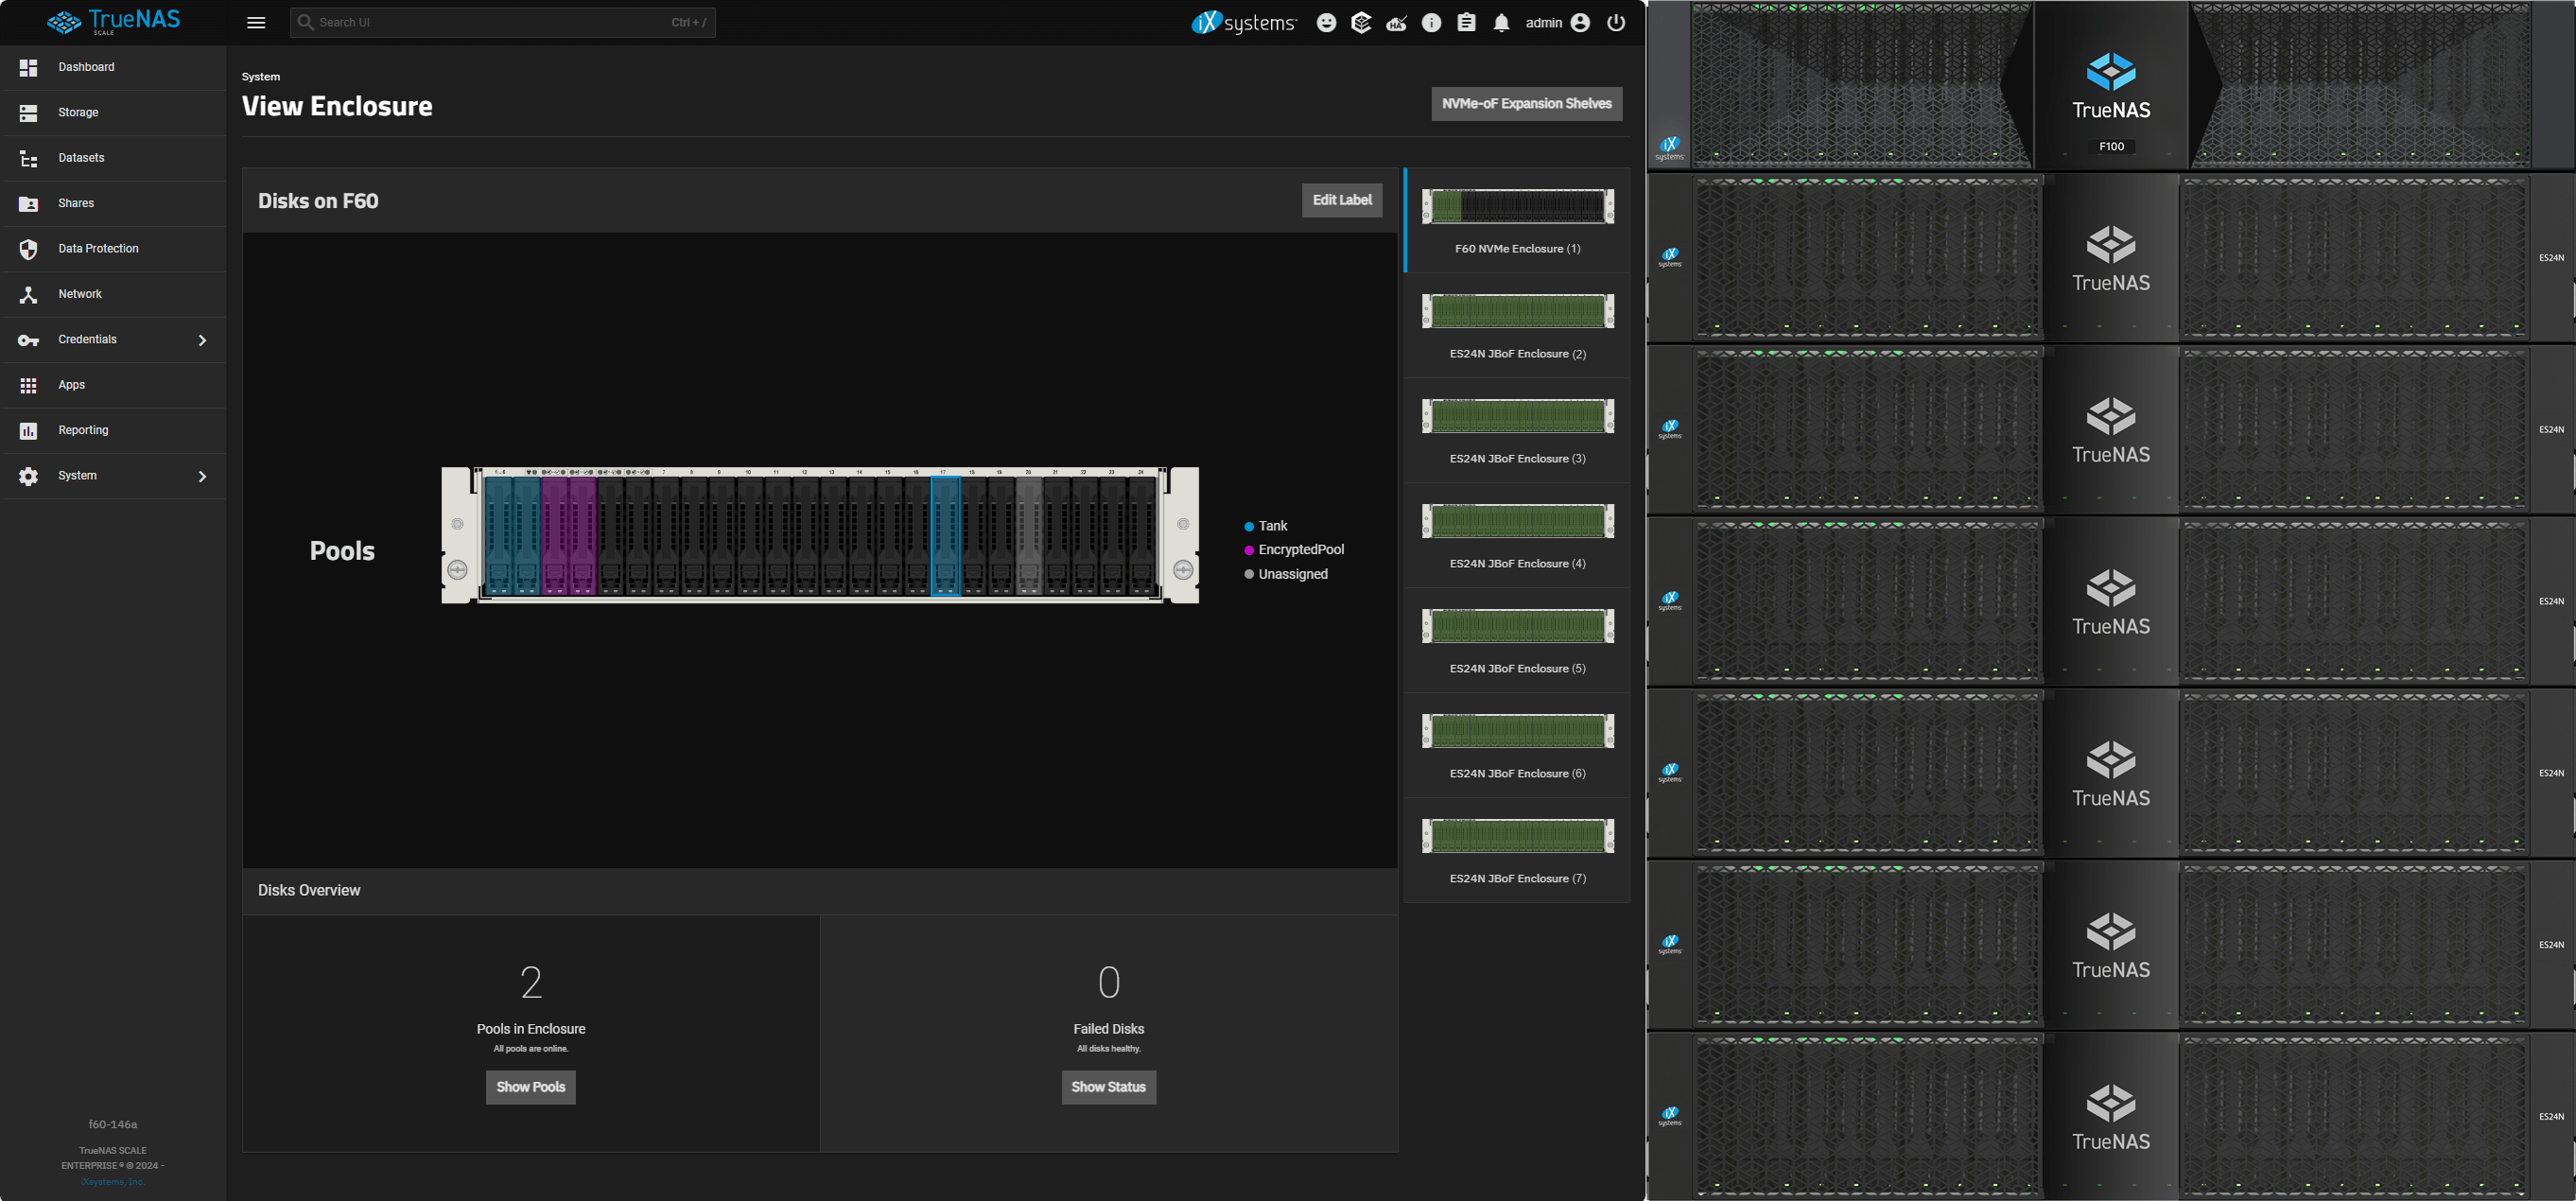Check the HA status cloud icon
This screenshot has width=2576, height=1201.
pyautogui.click(x=1396, y=23)
